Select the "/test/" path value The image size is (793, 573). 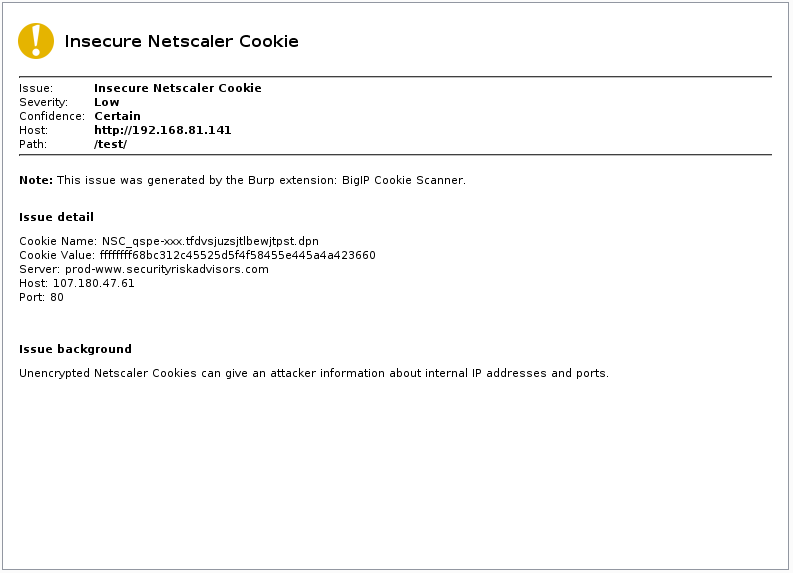[x=110, y=144]
